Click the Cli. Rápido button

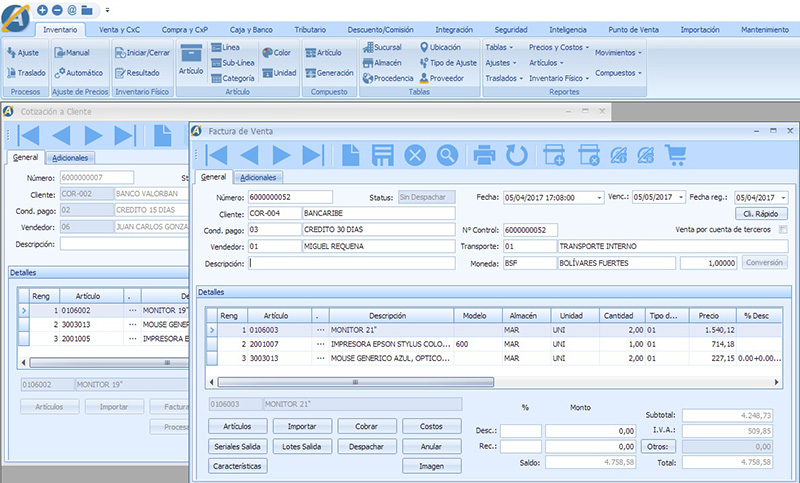[762, 214]
